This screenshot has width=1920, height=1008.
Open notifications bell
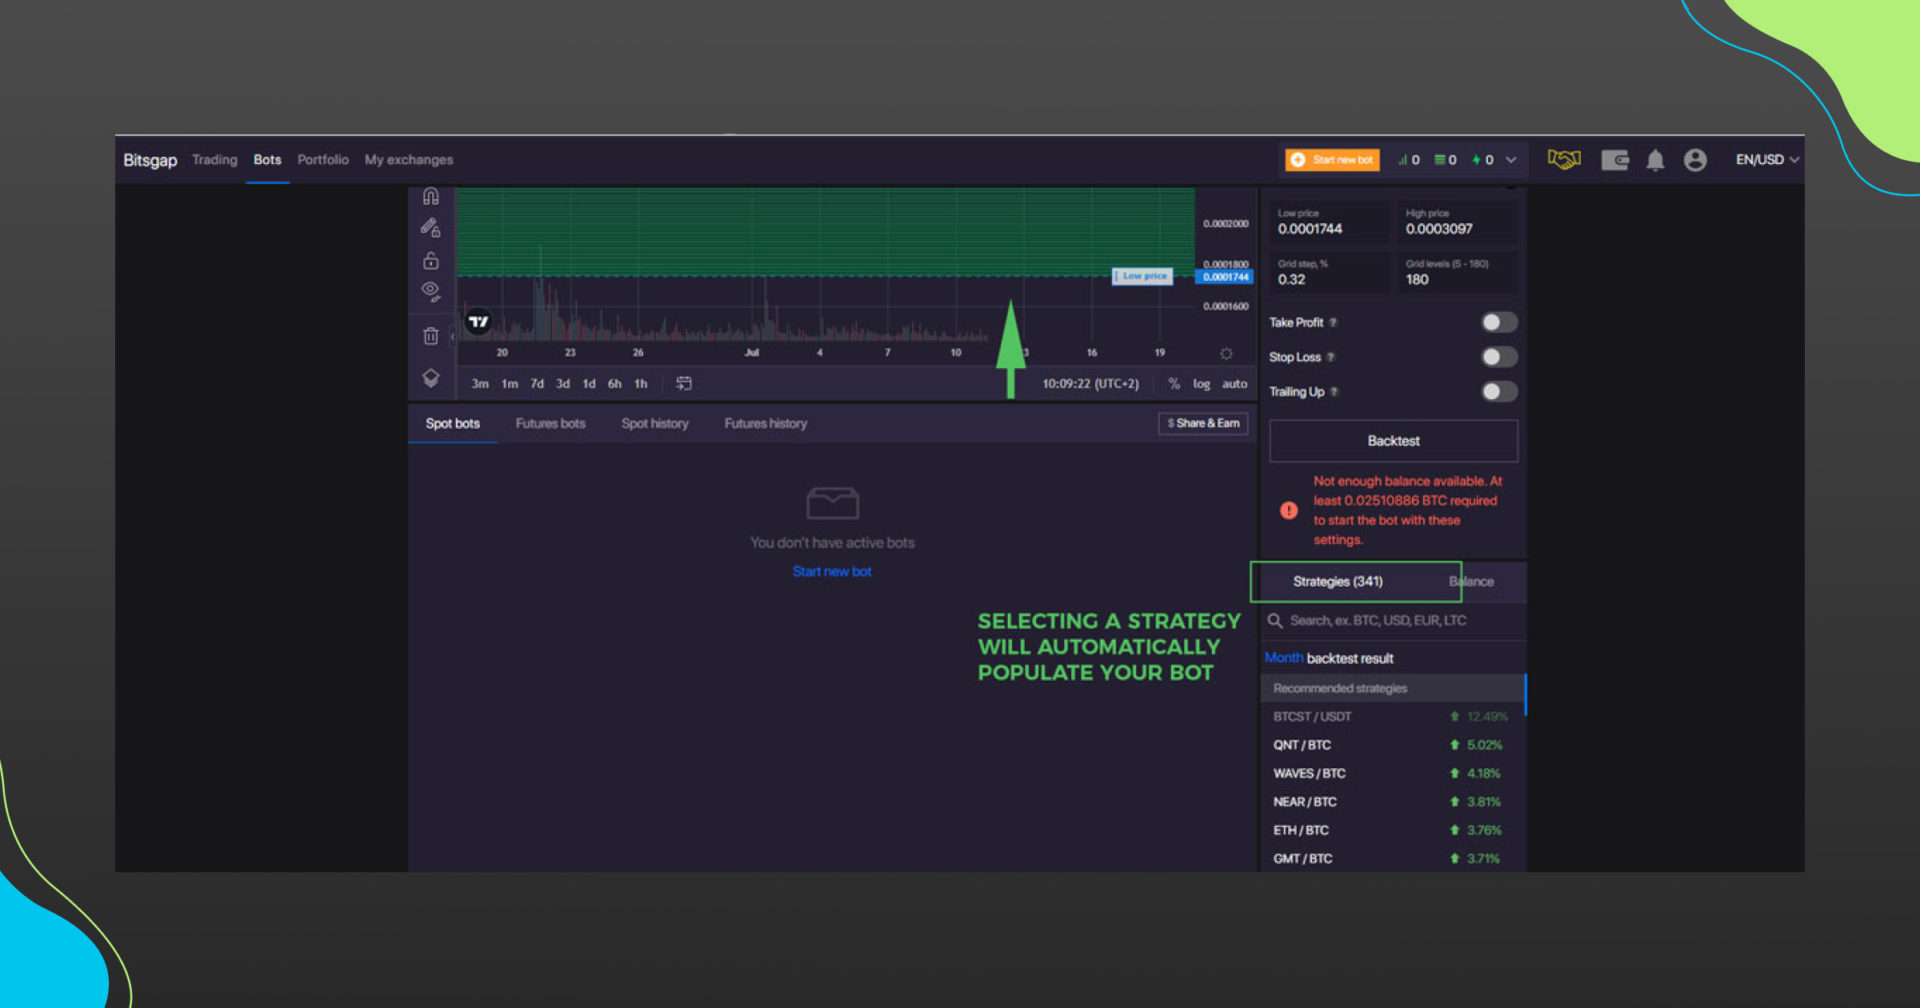point(1655,160)
